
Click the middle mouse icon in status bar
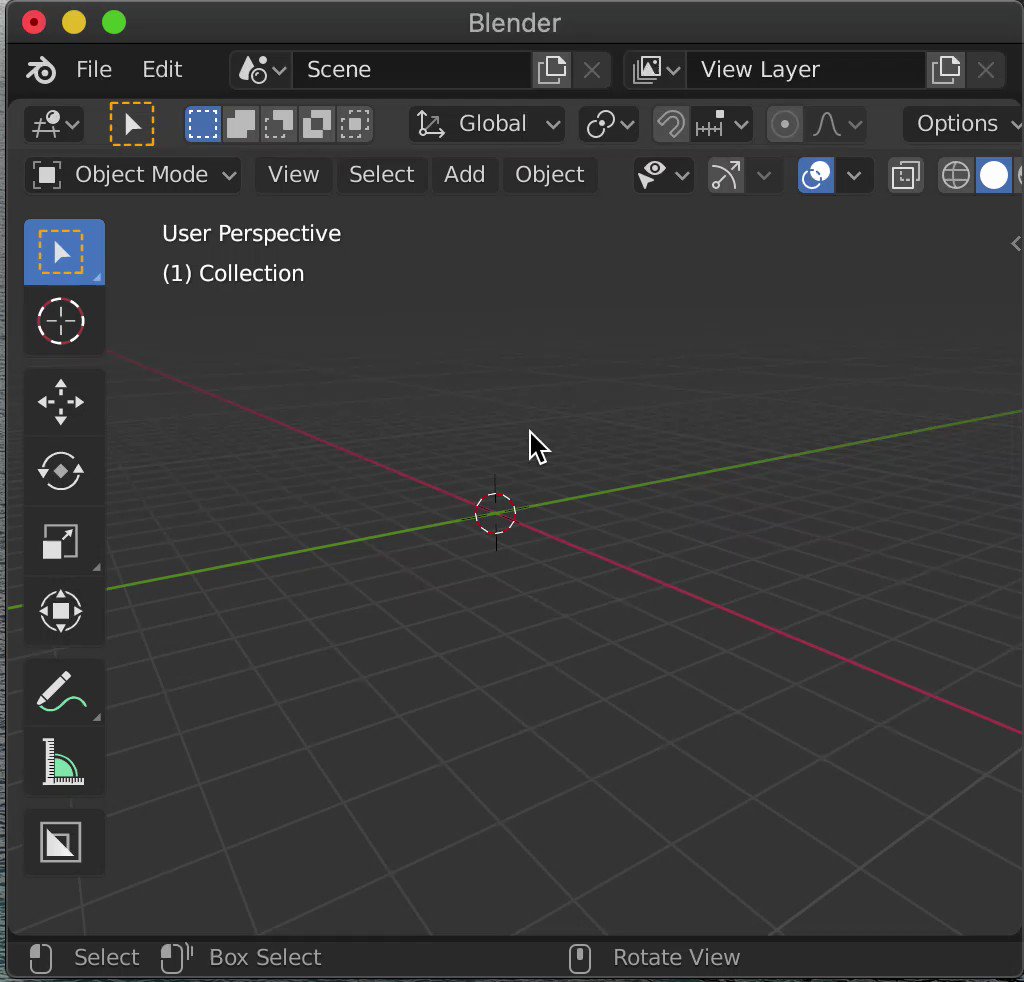pyautogui.click(x=579, y=958)
